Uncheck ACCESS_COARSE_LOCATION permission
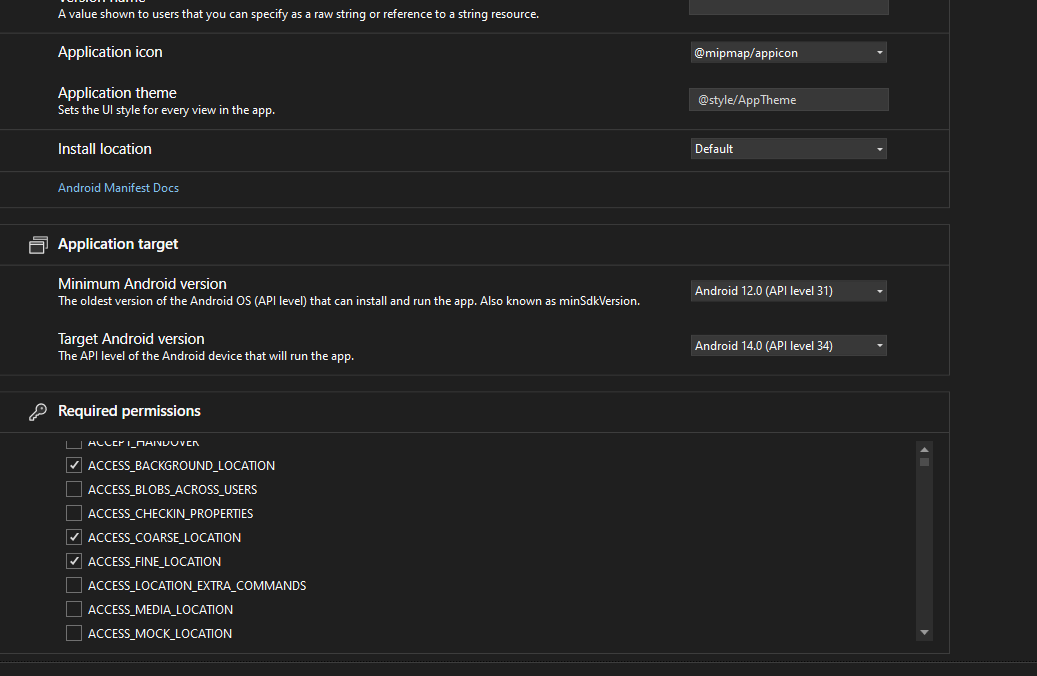 pos(74,537)
